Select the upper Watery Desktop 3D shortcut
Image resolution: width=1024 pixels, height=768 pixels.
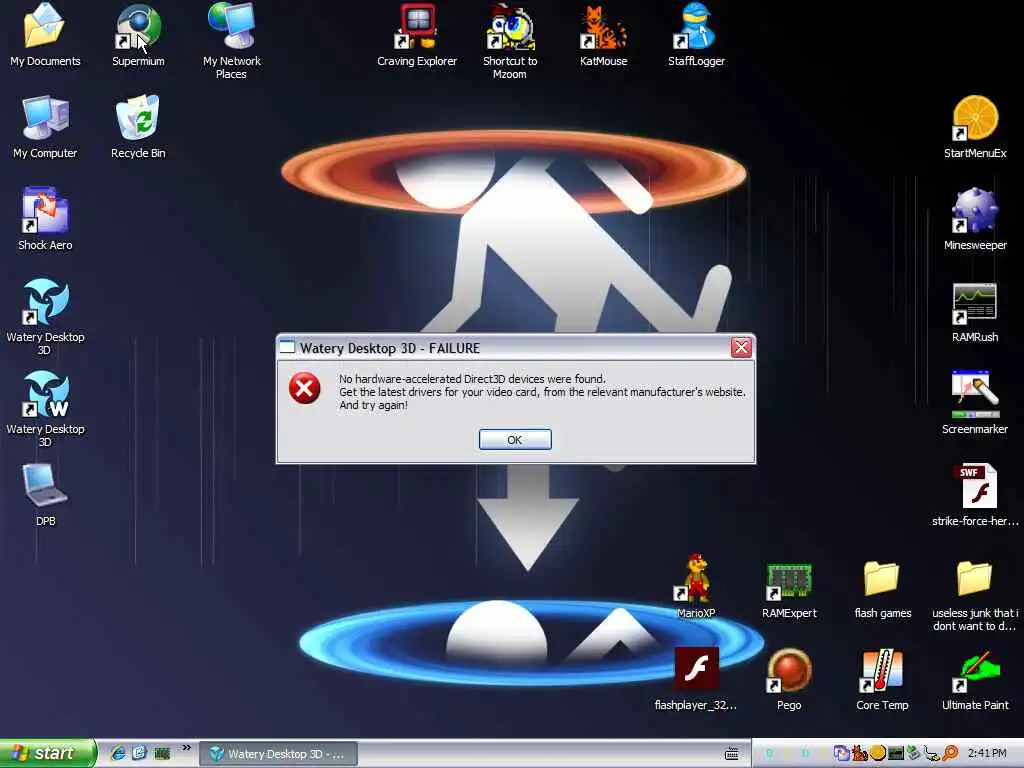[45, 317]
